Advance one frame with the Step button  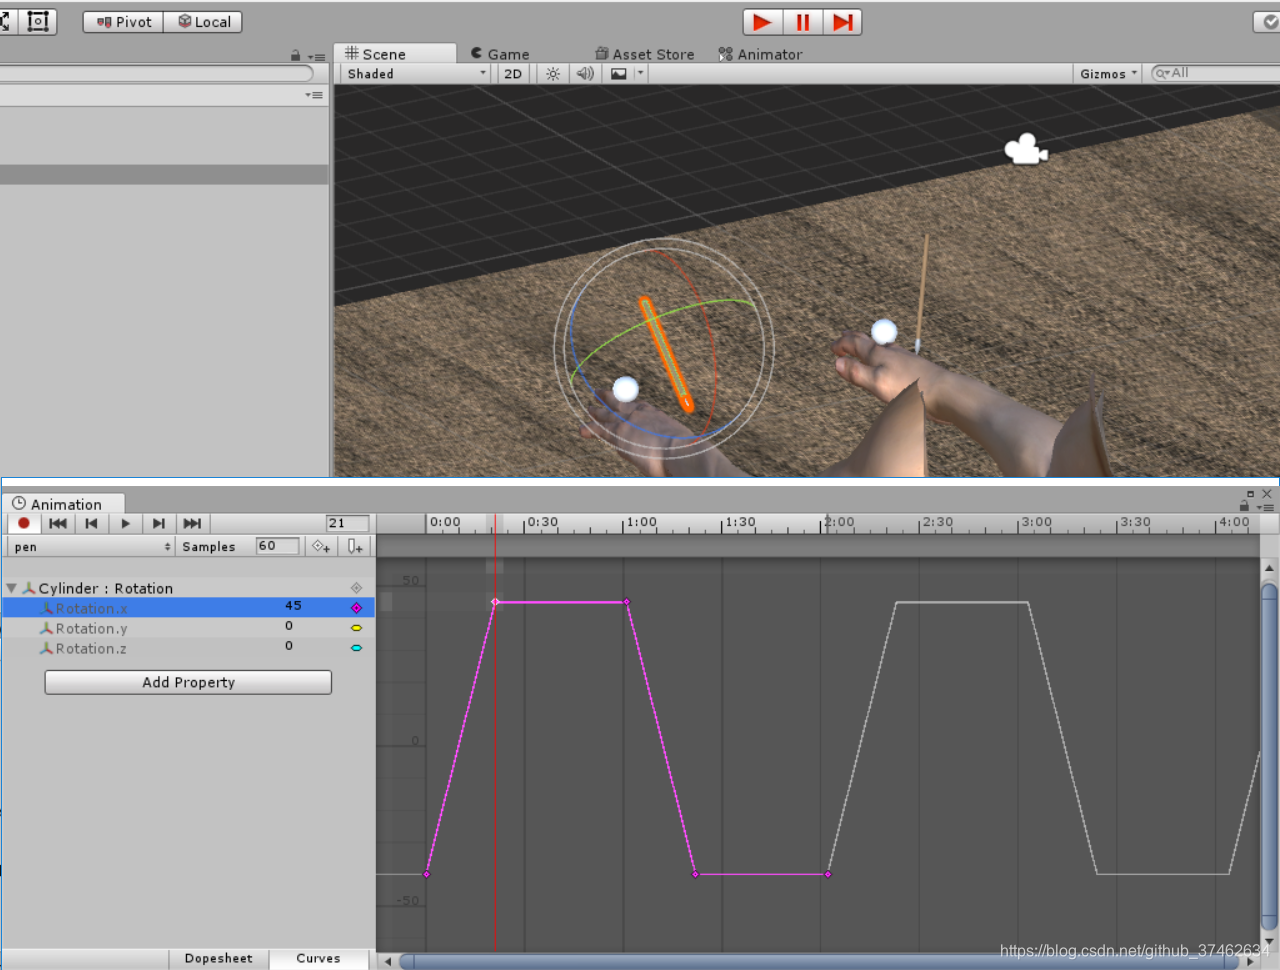pos(842,22)
